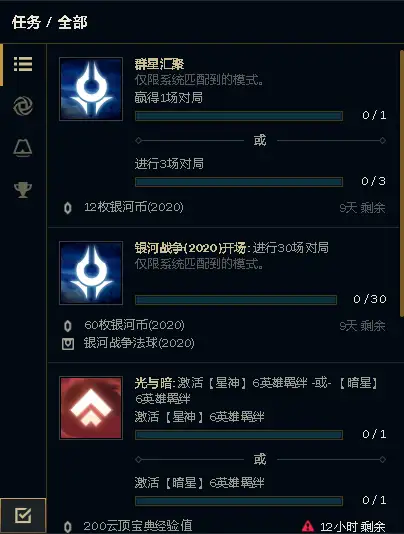Open the swirl category icon in sidebar
Viewport: 404px width, 534px height.
(x=23, y=106)
